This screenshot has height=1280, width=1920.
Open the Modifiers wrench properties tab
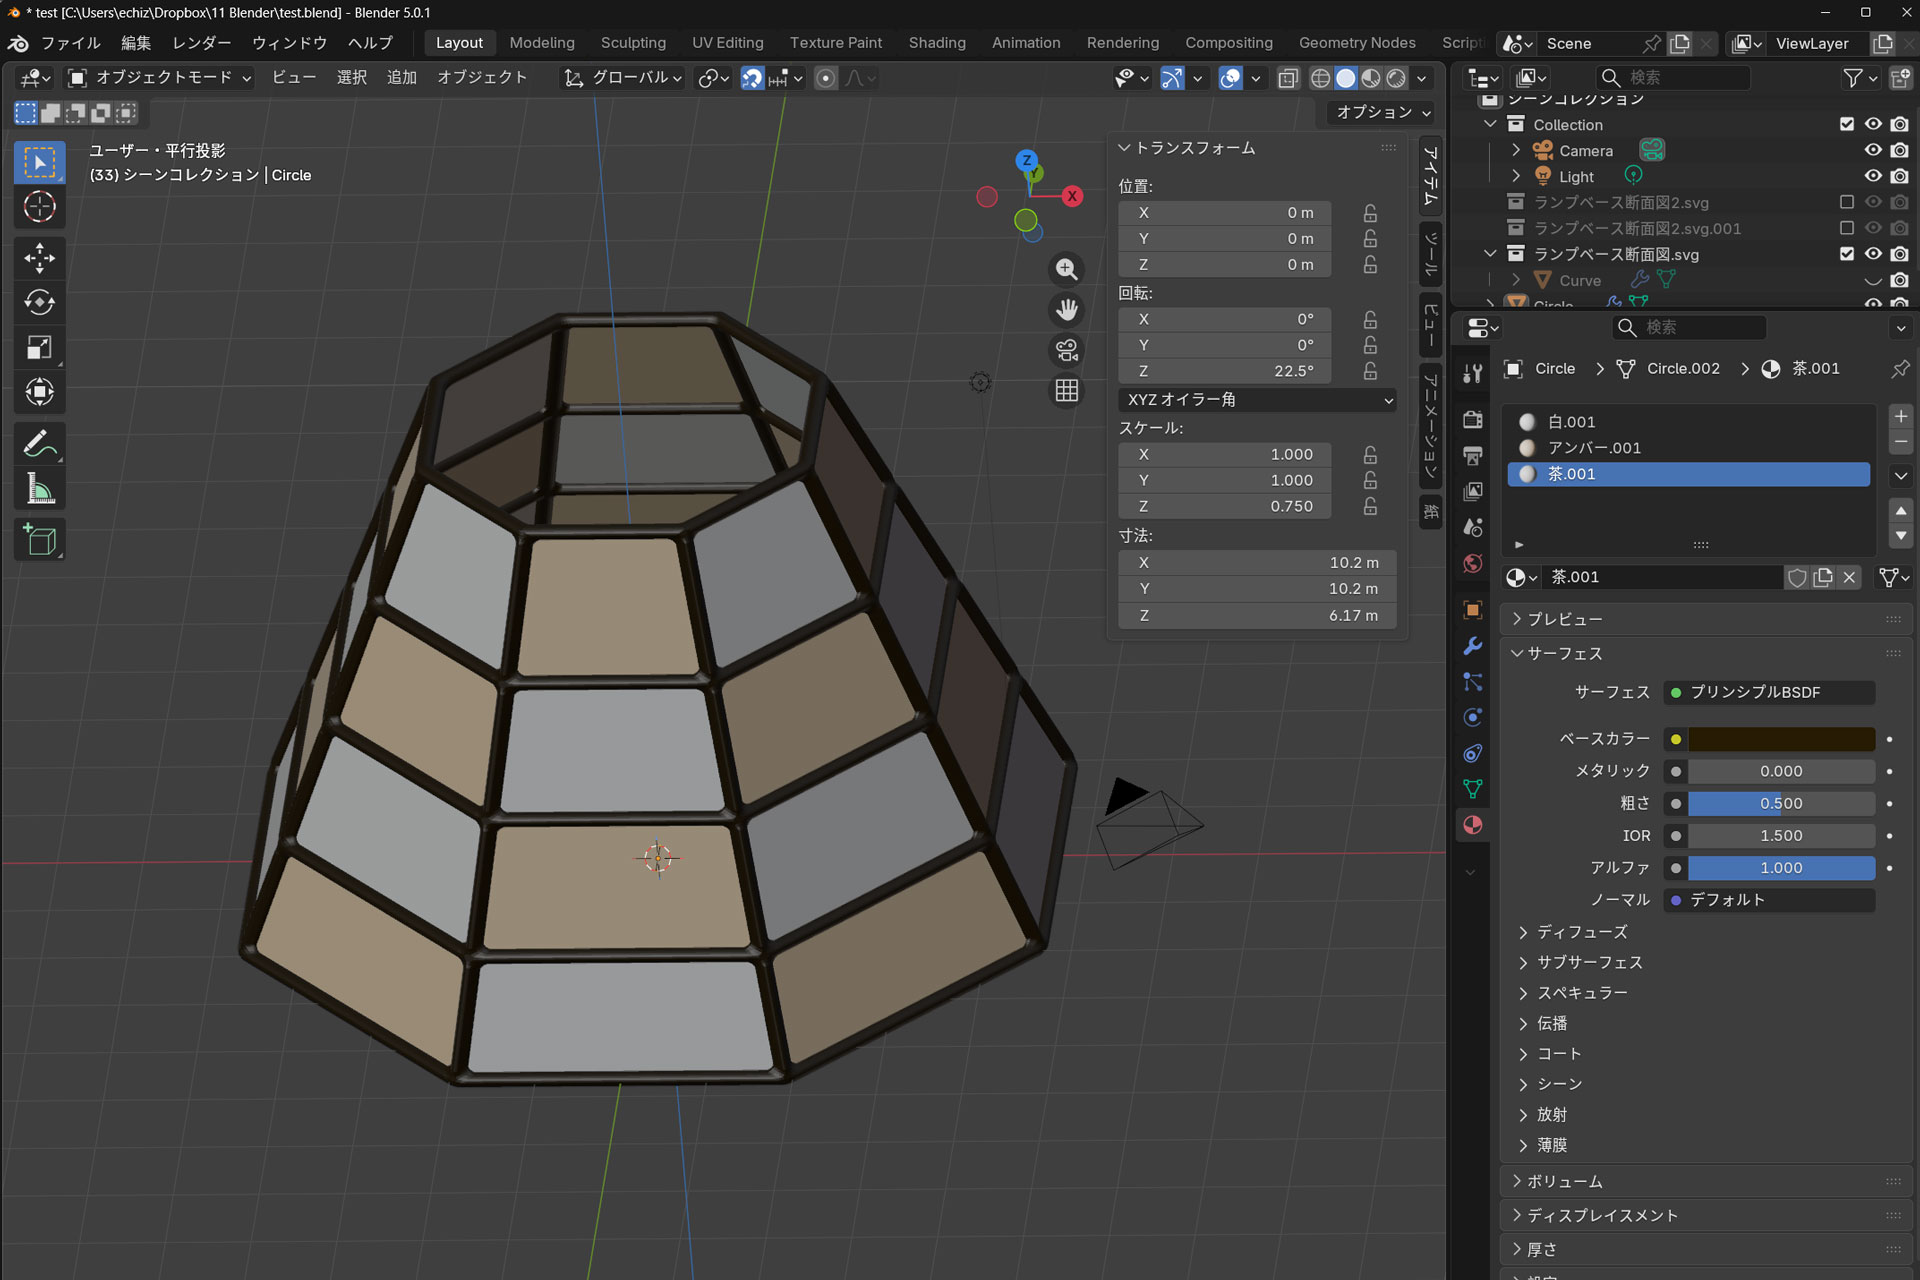(x=1472, y=646)
